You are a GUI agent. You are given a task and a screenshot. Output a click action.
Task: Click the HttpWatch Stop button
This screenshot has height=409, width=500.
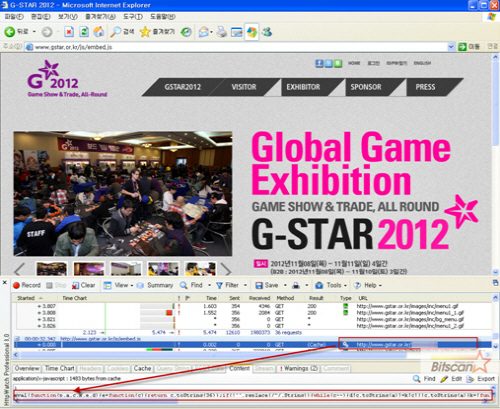coord(56,285)
